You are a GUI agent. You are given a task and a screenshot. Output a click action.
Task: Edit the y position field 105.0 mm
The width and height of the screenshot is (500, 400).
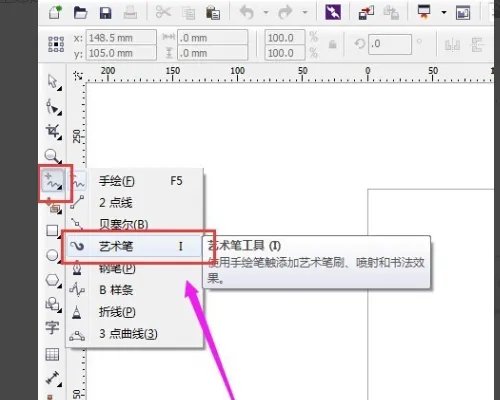tap(121, 53)
